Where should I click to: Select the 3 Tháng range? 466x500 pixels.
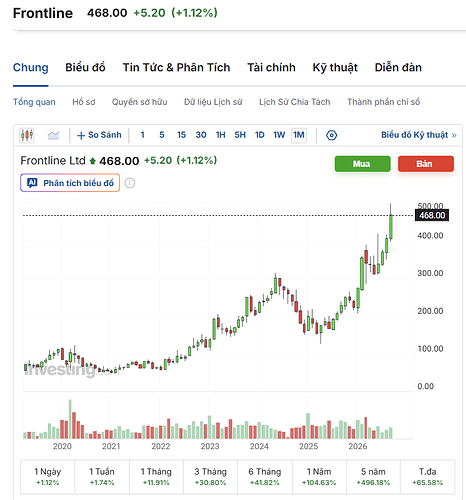pyautogui.click(x=210, y=477)
